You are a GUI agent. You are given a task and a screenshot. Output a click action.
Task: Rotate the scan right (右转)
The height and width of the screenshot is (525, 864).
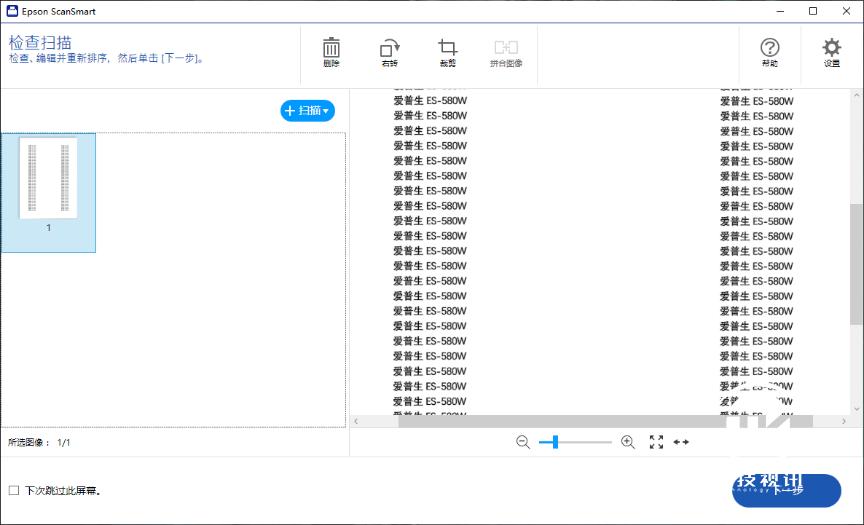(390, 52)
